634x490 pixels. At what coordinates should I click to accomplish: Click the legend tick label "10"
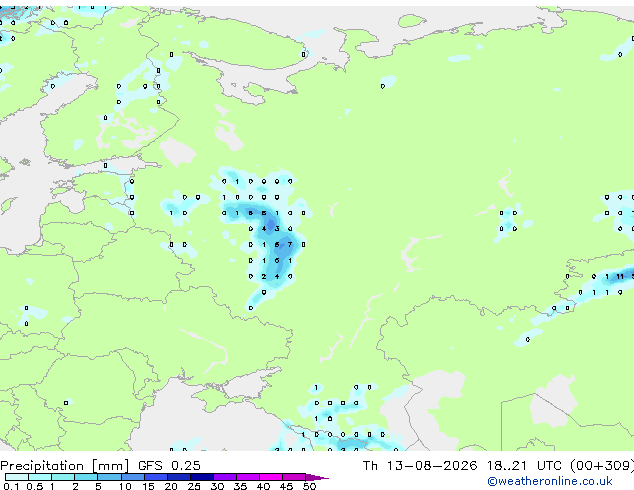coord(125,486)
